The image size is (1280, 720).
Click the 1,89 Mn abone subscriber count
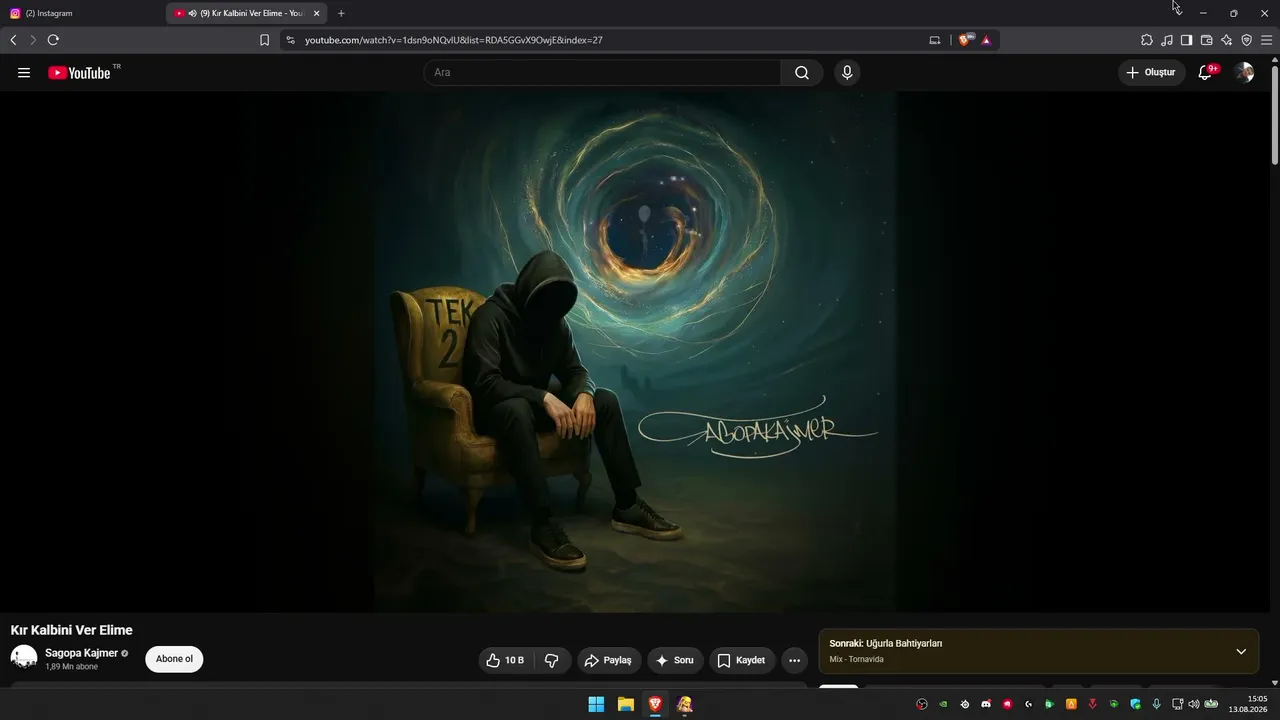coord(72,667)
